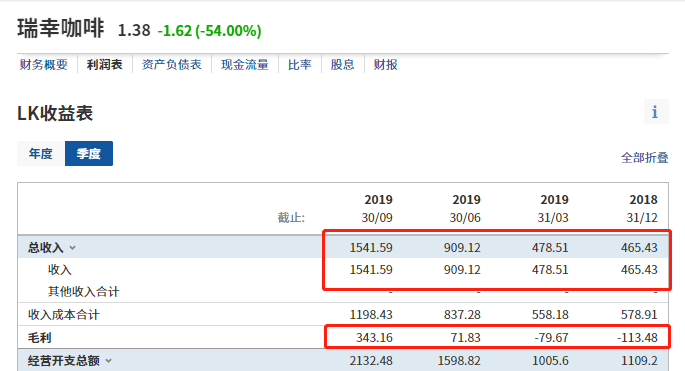Viewport: 685px width, 371px height.
Task: Click the 2019 30/09 column header
Action: 377,208
